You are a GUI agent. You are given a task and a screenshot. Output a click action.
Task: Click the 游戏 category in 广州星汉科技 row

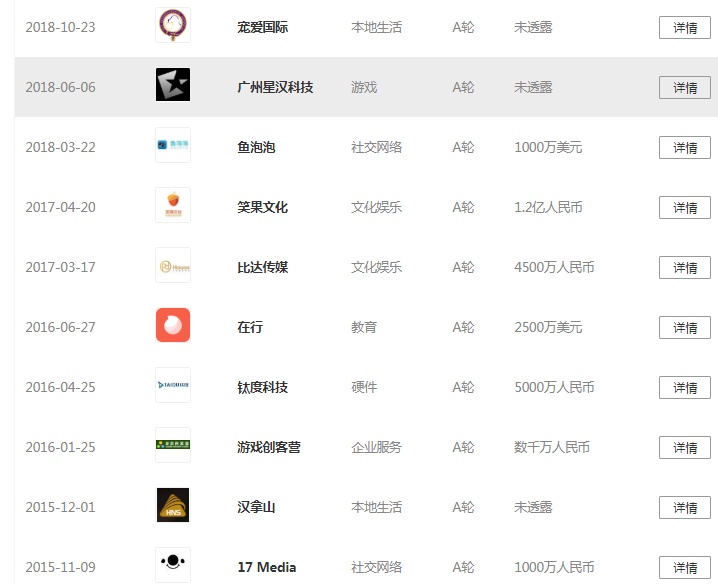tap(364, 87)
